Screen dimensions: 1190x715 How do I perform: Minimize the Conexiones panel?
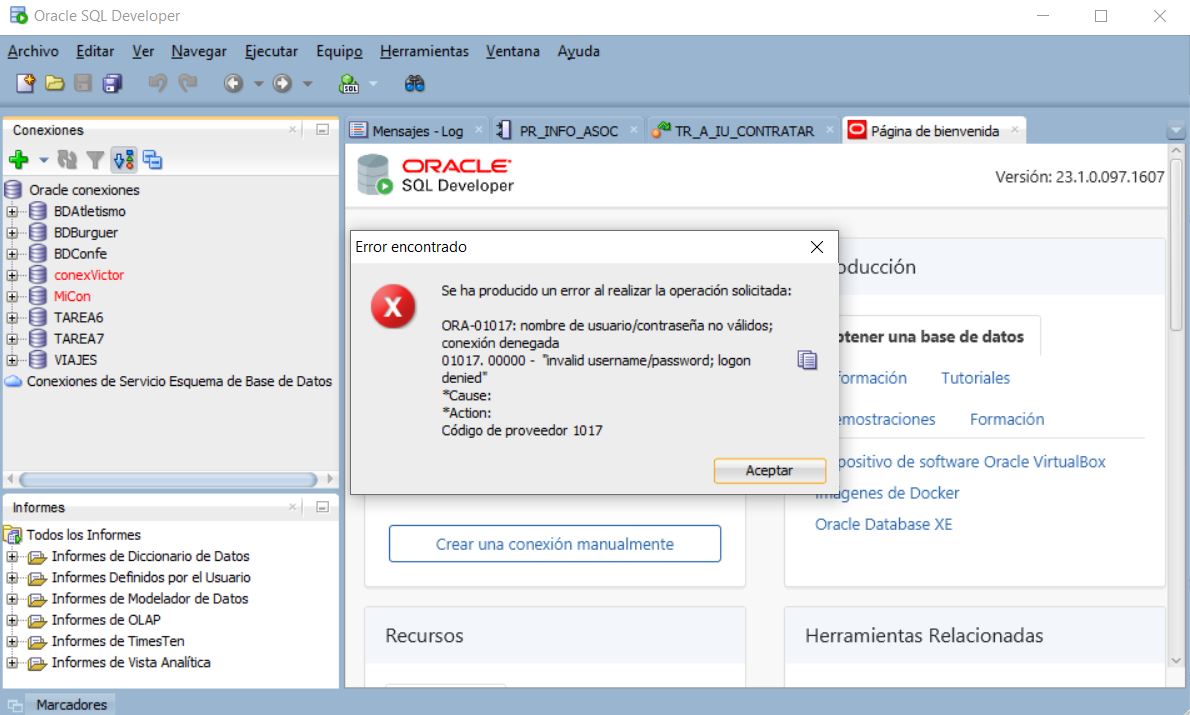(x=322, y=130)
